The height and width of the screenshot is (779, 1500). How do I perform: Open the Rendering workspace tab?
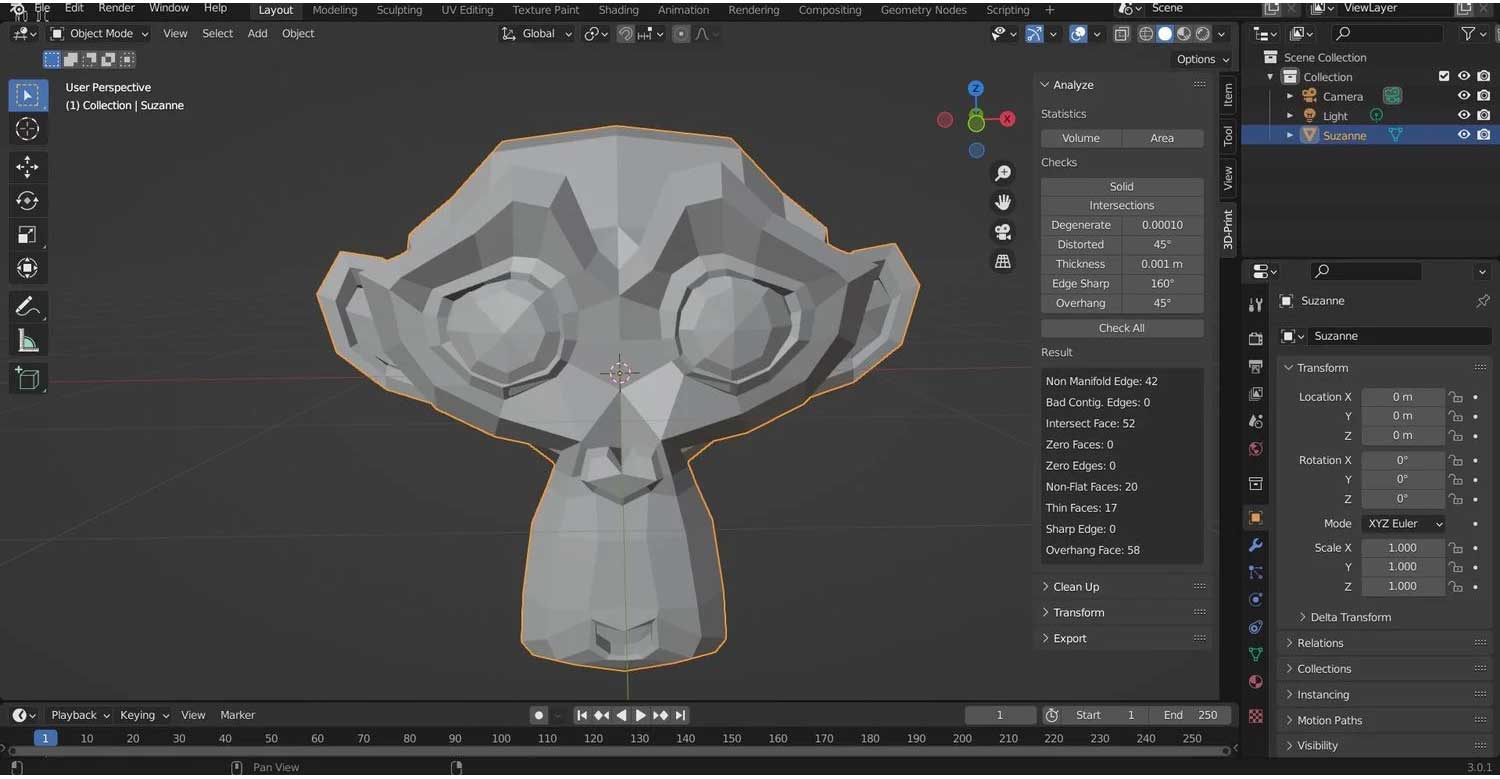tap(753, 10)
